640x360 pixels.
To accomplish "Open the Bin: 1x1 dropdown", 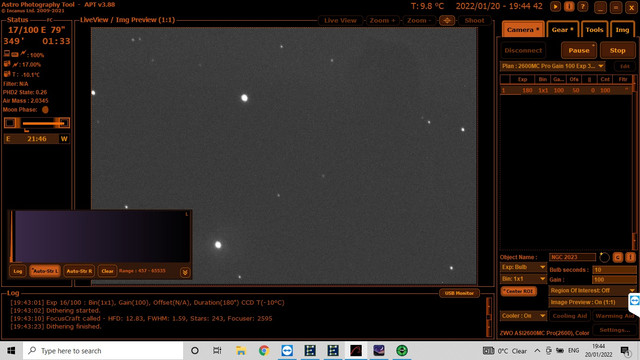I will point(523,279).
